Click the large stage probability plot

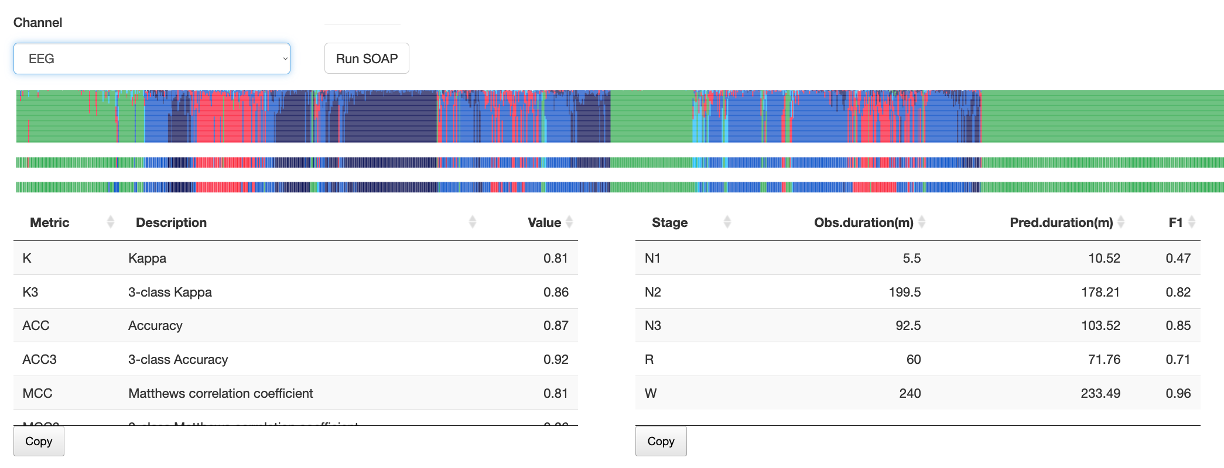619,116
